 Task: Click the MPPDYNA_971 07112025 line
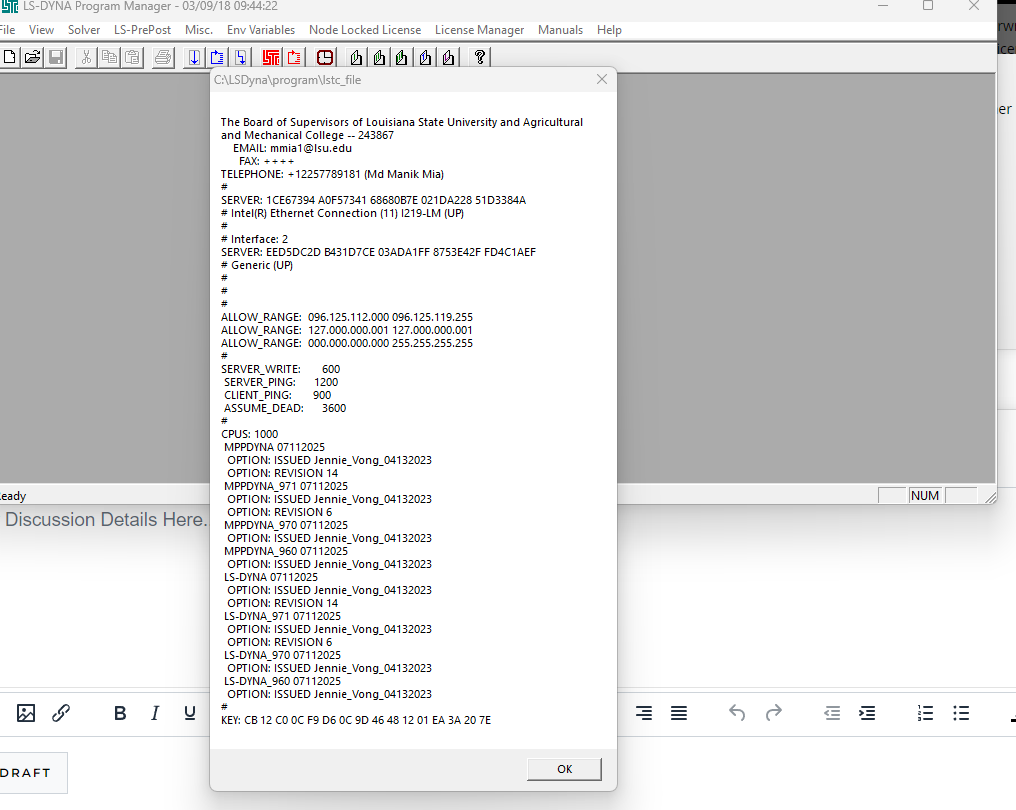(286, 486)
